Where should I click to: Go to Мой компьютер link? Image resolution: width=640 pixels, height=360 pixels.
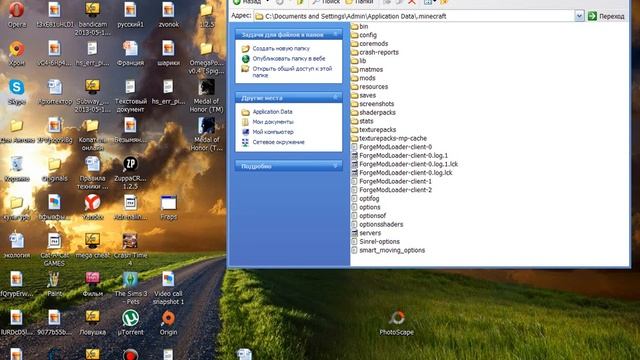click(273, 132)
